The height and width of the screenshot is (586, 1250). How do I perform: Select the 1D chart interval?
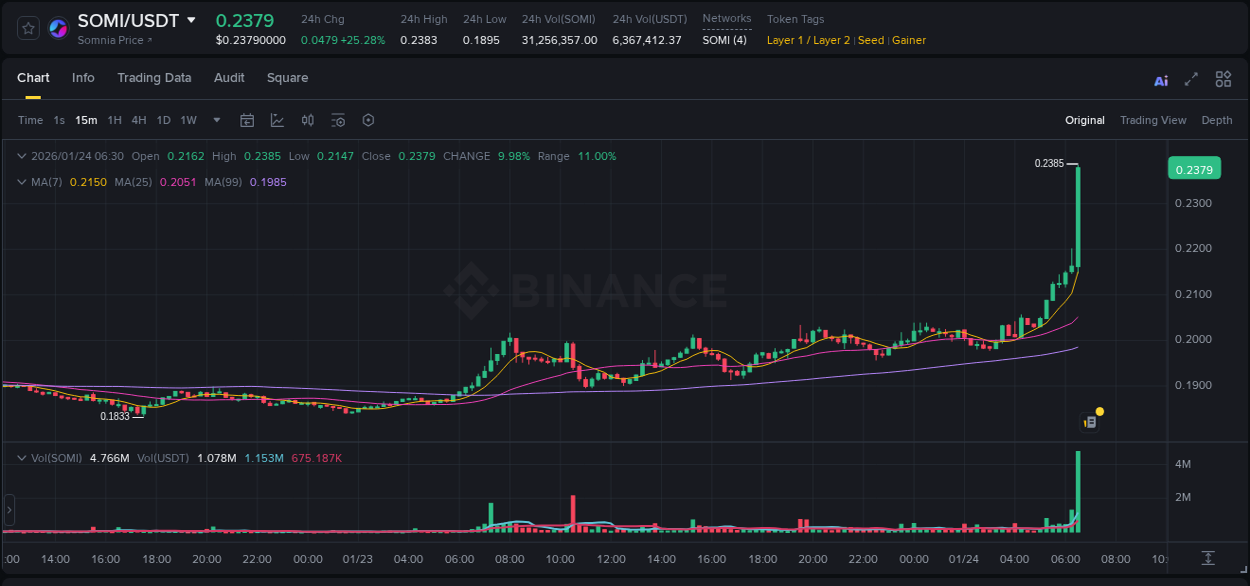(x=163, y=120)
